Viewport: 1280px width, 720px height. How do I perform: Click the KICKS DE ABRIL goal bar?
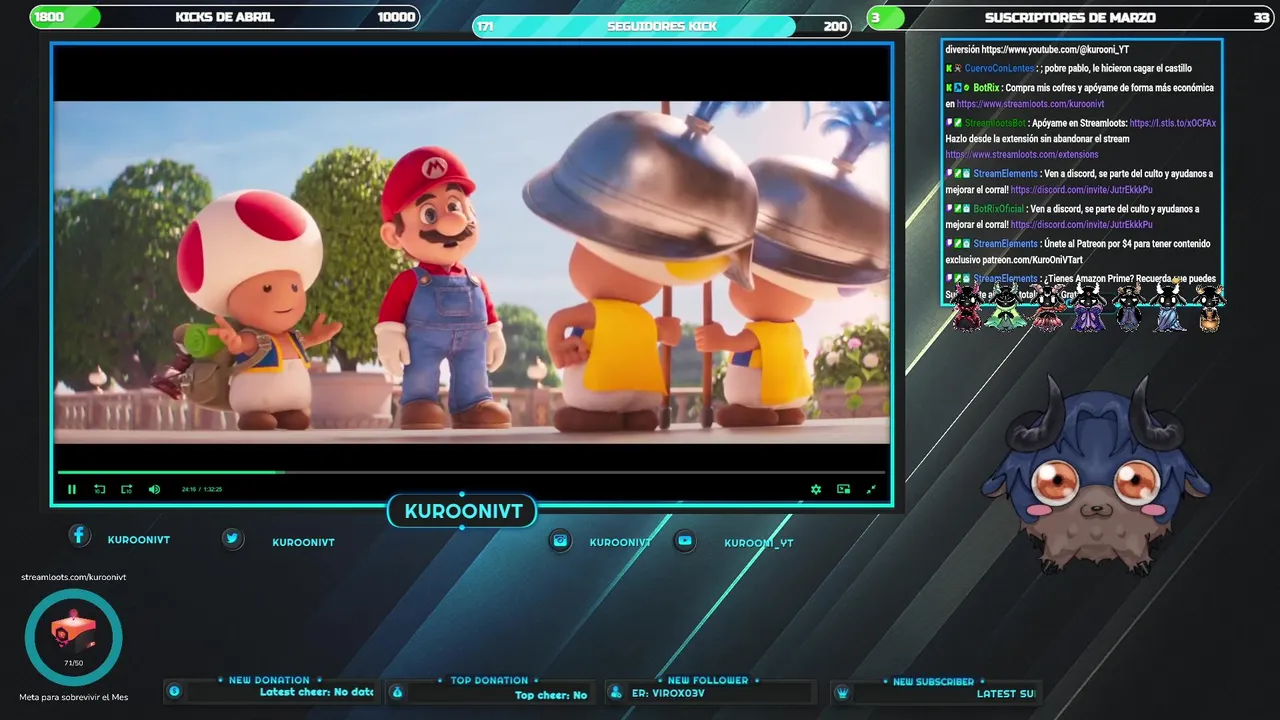(225, 17)
